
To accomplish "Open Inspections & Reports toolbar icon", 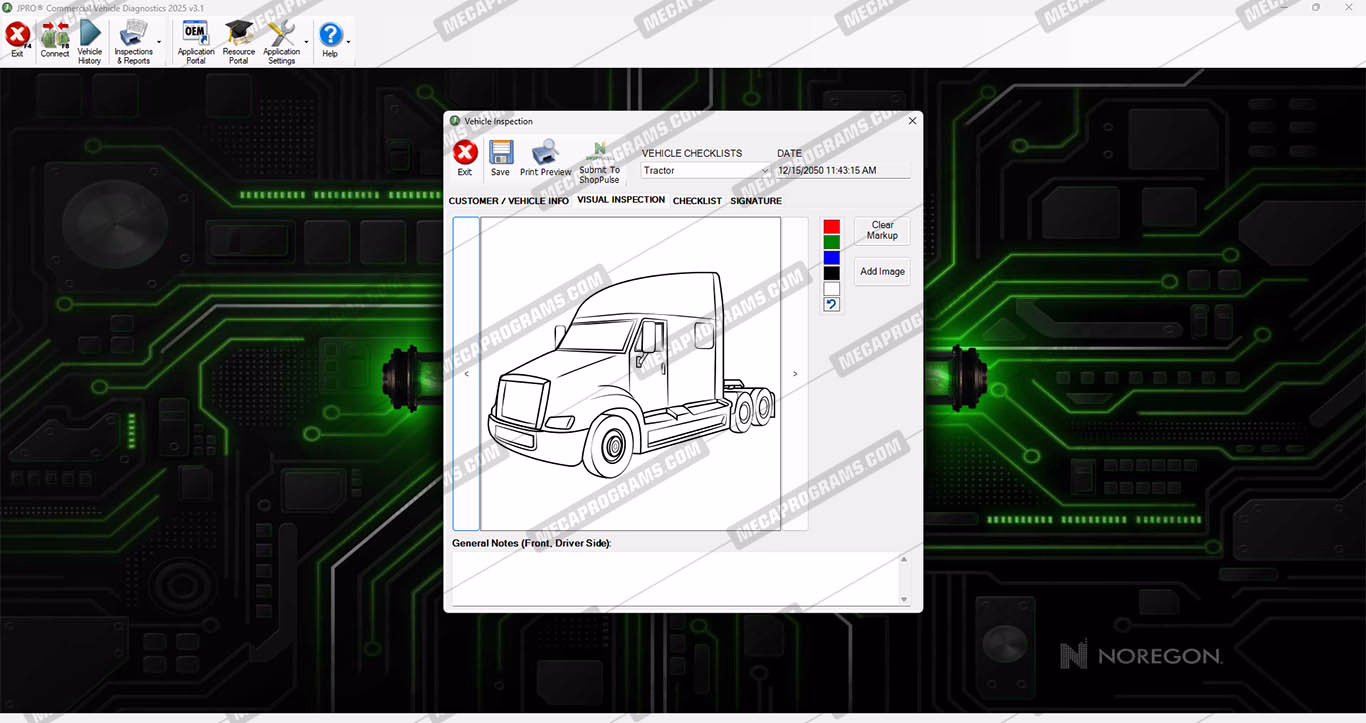I will (x=133, y=40).
